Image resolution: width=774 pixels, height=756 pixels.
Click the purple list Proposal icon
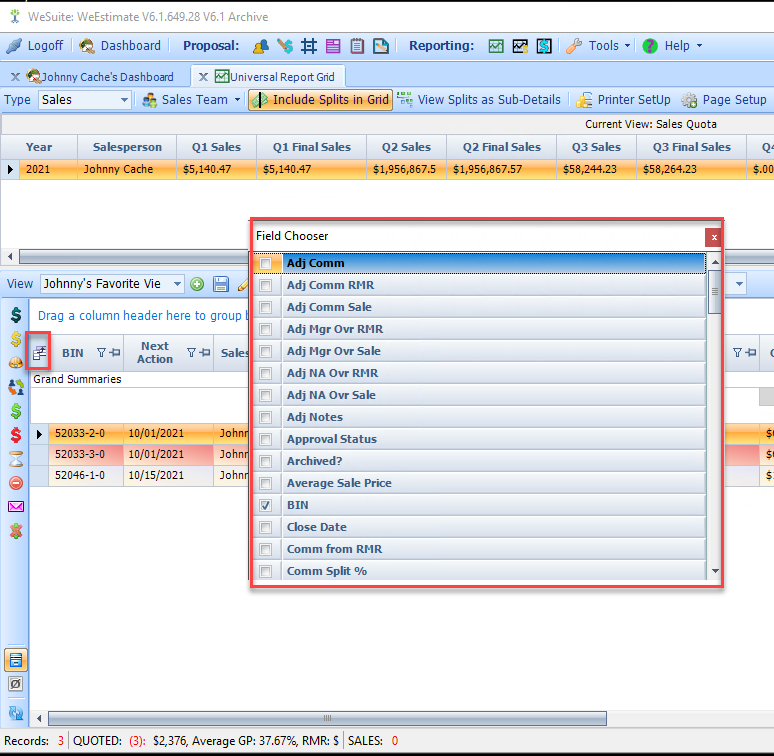pyautogui.click(x=333, y=46)
